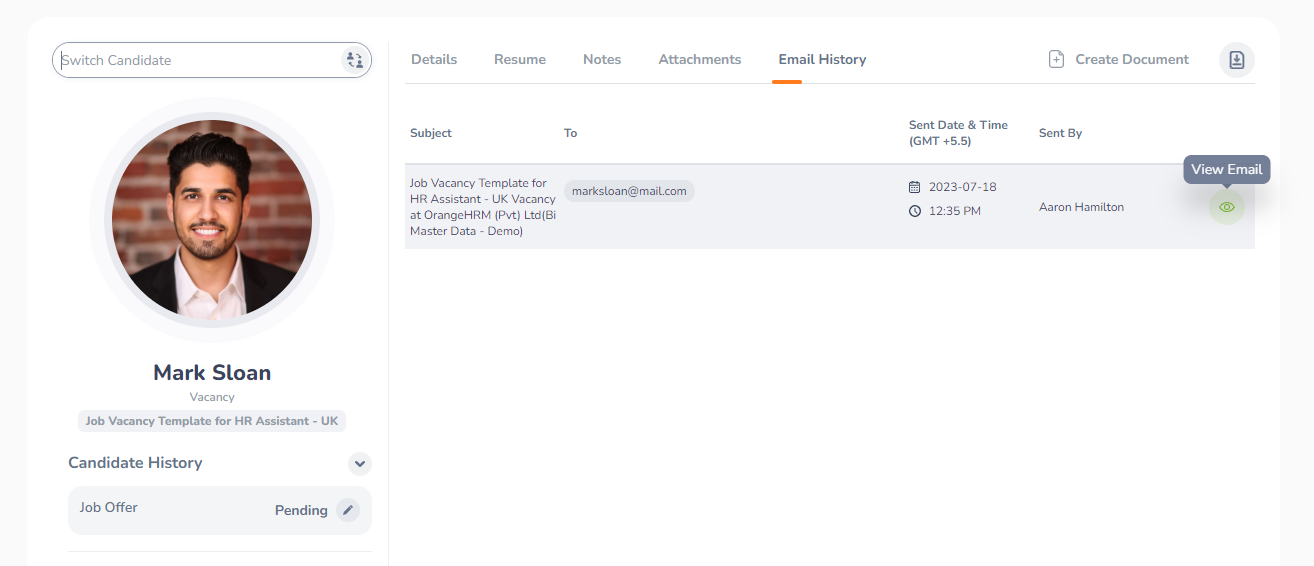Click the clock icon beside 12:35 PM
Image resolution: width=1314 pixels, height=566 pixels.
[914, 211]
